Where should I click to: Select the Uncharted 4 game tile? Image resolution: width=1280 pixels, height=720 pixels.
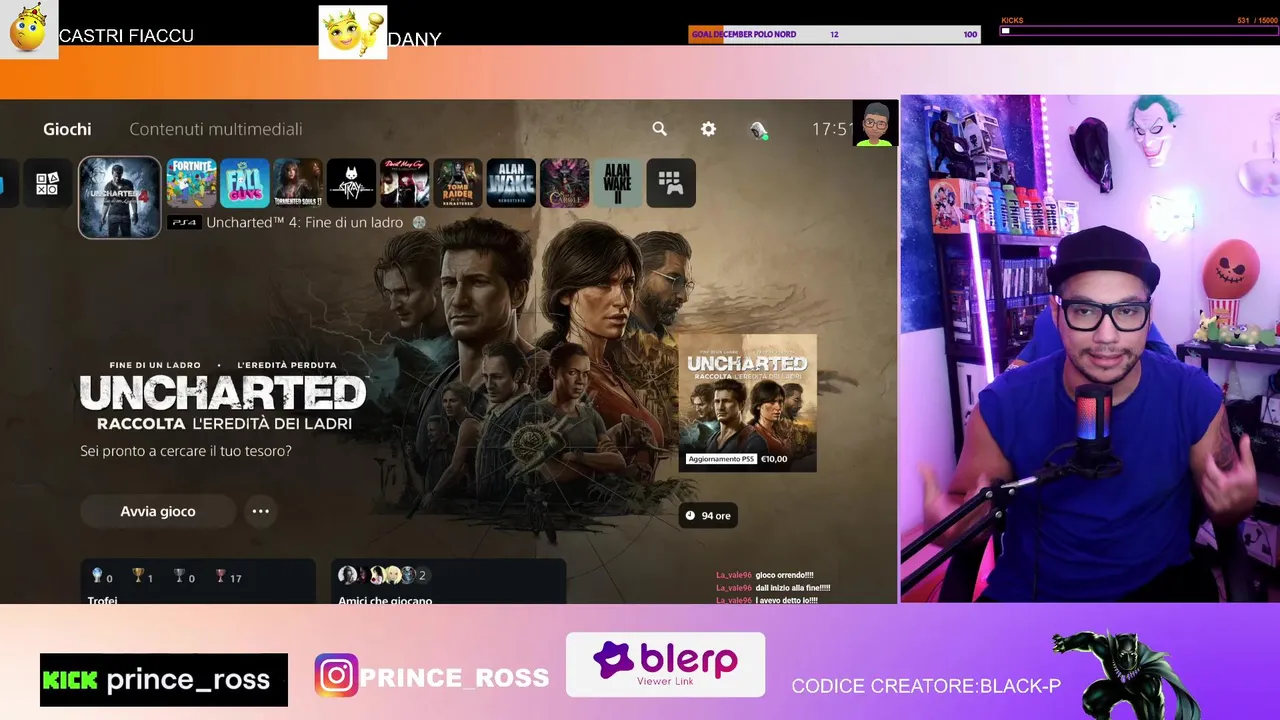tap(120, 197)
